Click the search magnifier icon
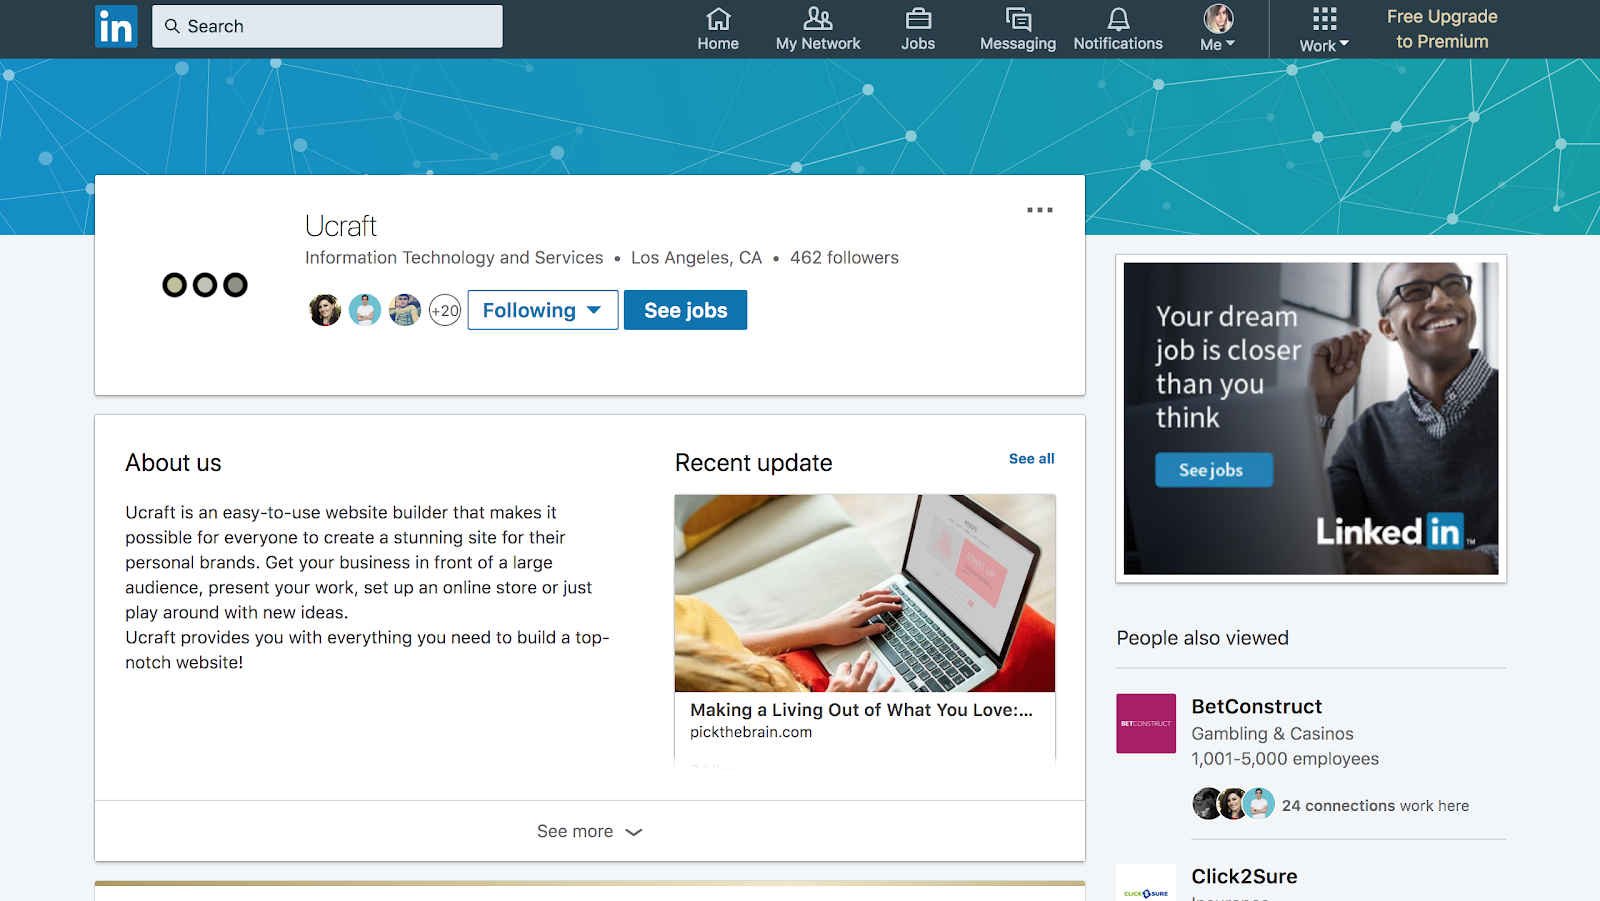 pyautogui.click(x=172, y=26)
